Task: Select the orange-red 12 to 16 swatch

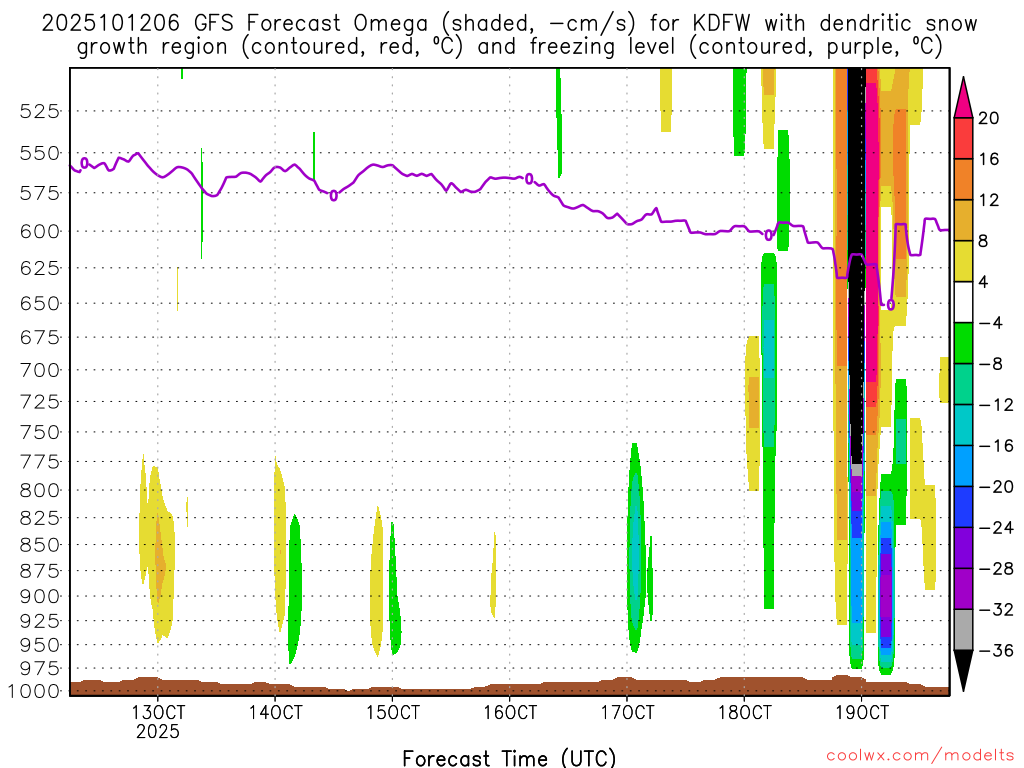Action: tap(963, 179)
